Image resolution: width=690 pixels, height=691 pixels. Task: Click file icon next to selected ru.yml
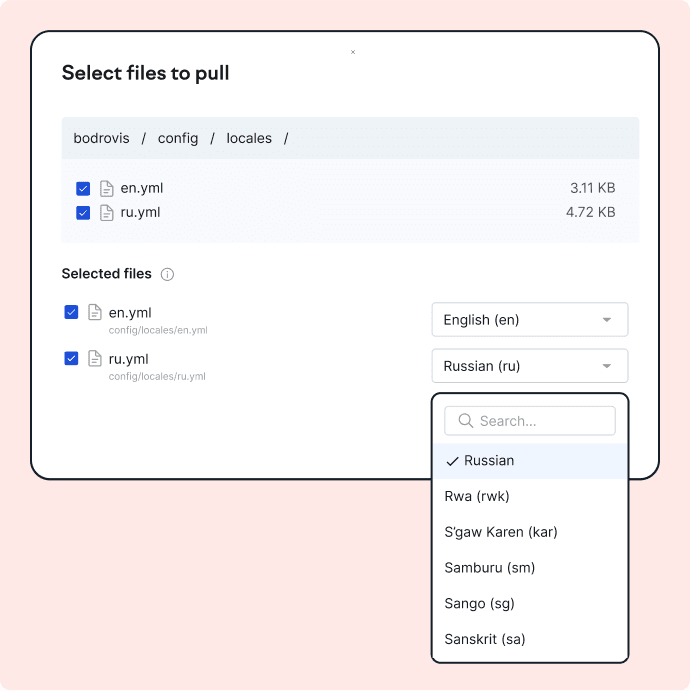(x=95, y=358)
